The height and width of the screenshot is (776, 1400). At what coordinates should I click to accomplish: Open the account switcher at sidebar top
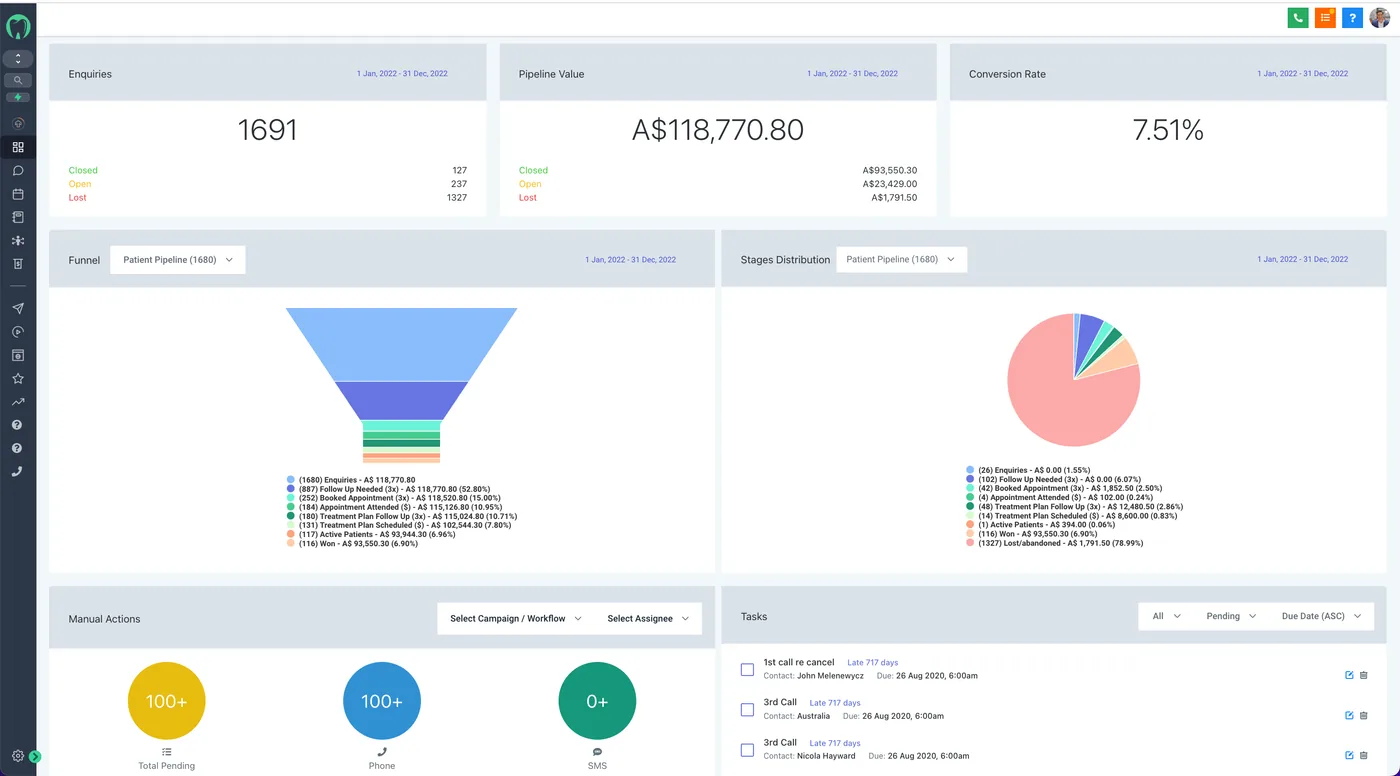(x=18, y=59)
